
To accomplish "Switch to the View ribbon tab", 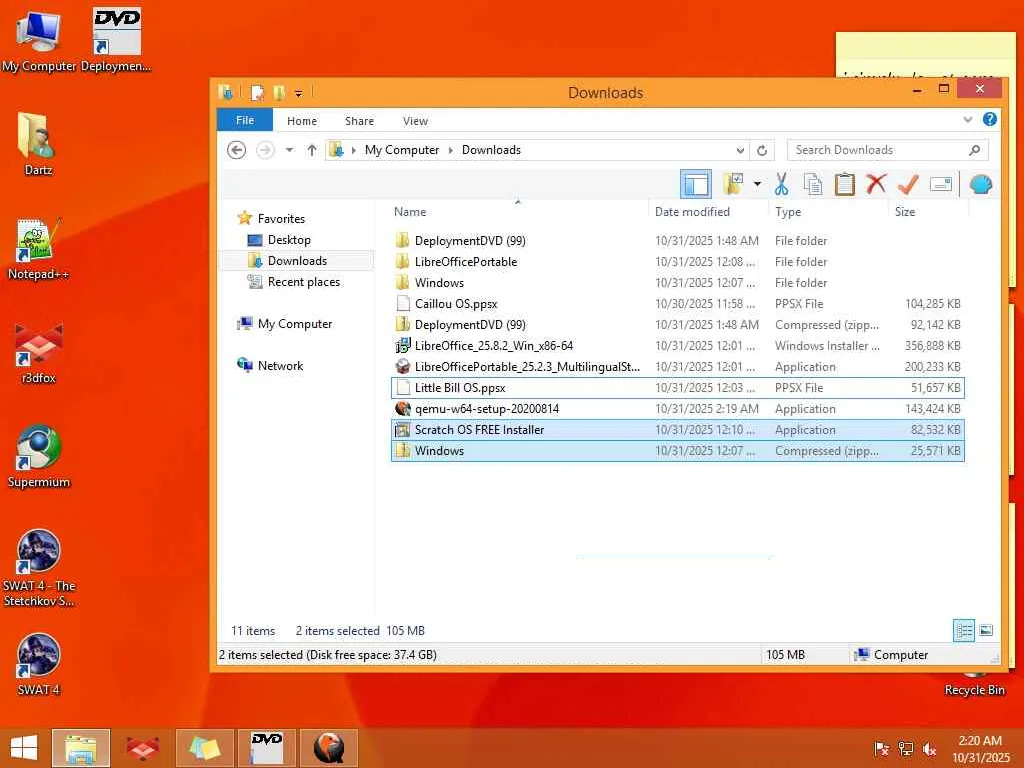I will pos(415,121).
